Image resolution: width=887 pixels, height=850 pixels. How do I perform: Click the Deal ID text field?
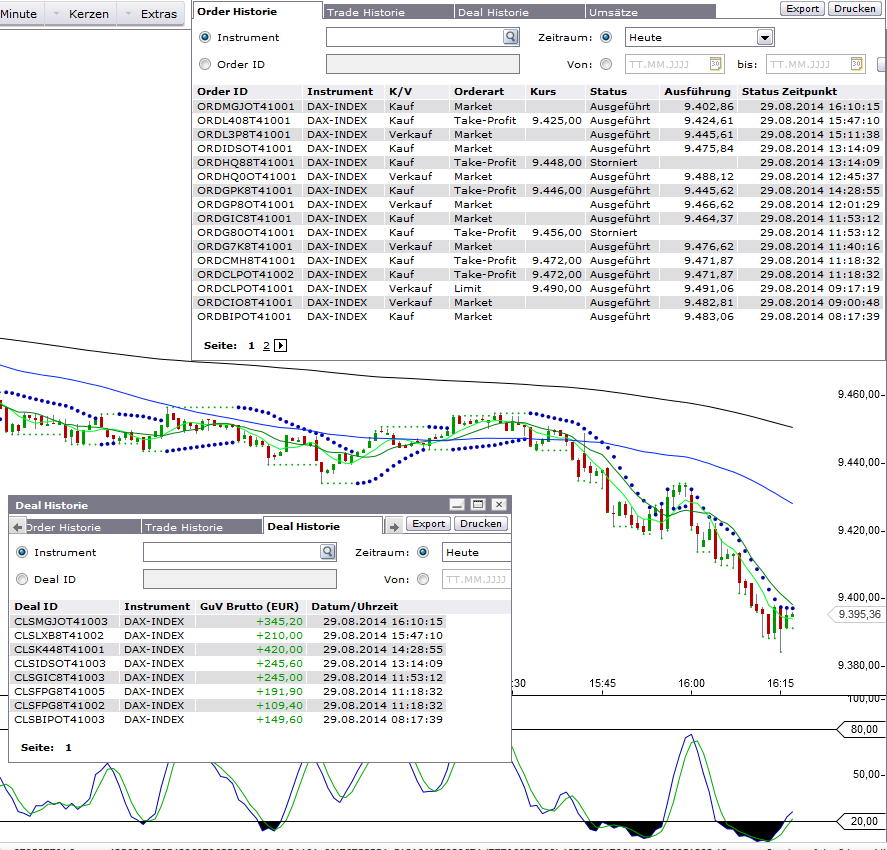pos(240,579)
